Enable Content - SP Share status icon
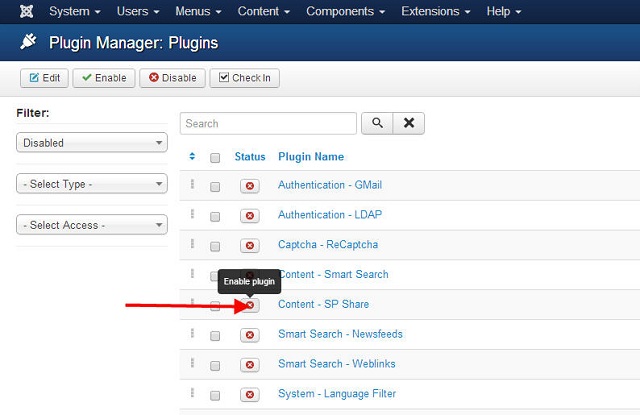The image size is (640, 415). point(250,305)
